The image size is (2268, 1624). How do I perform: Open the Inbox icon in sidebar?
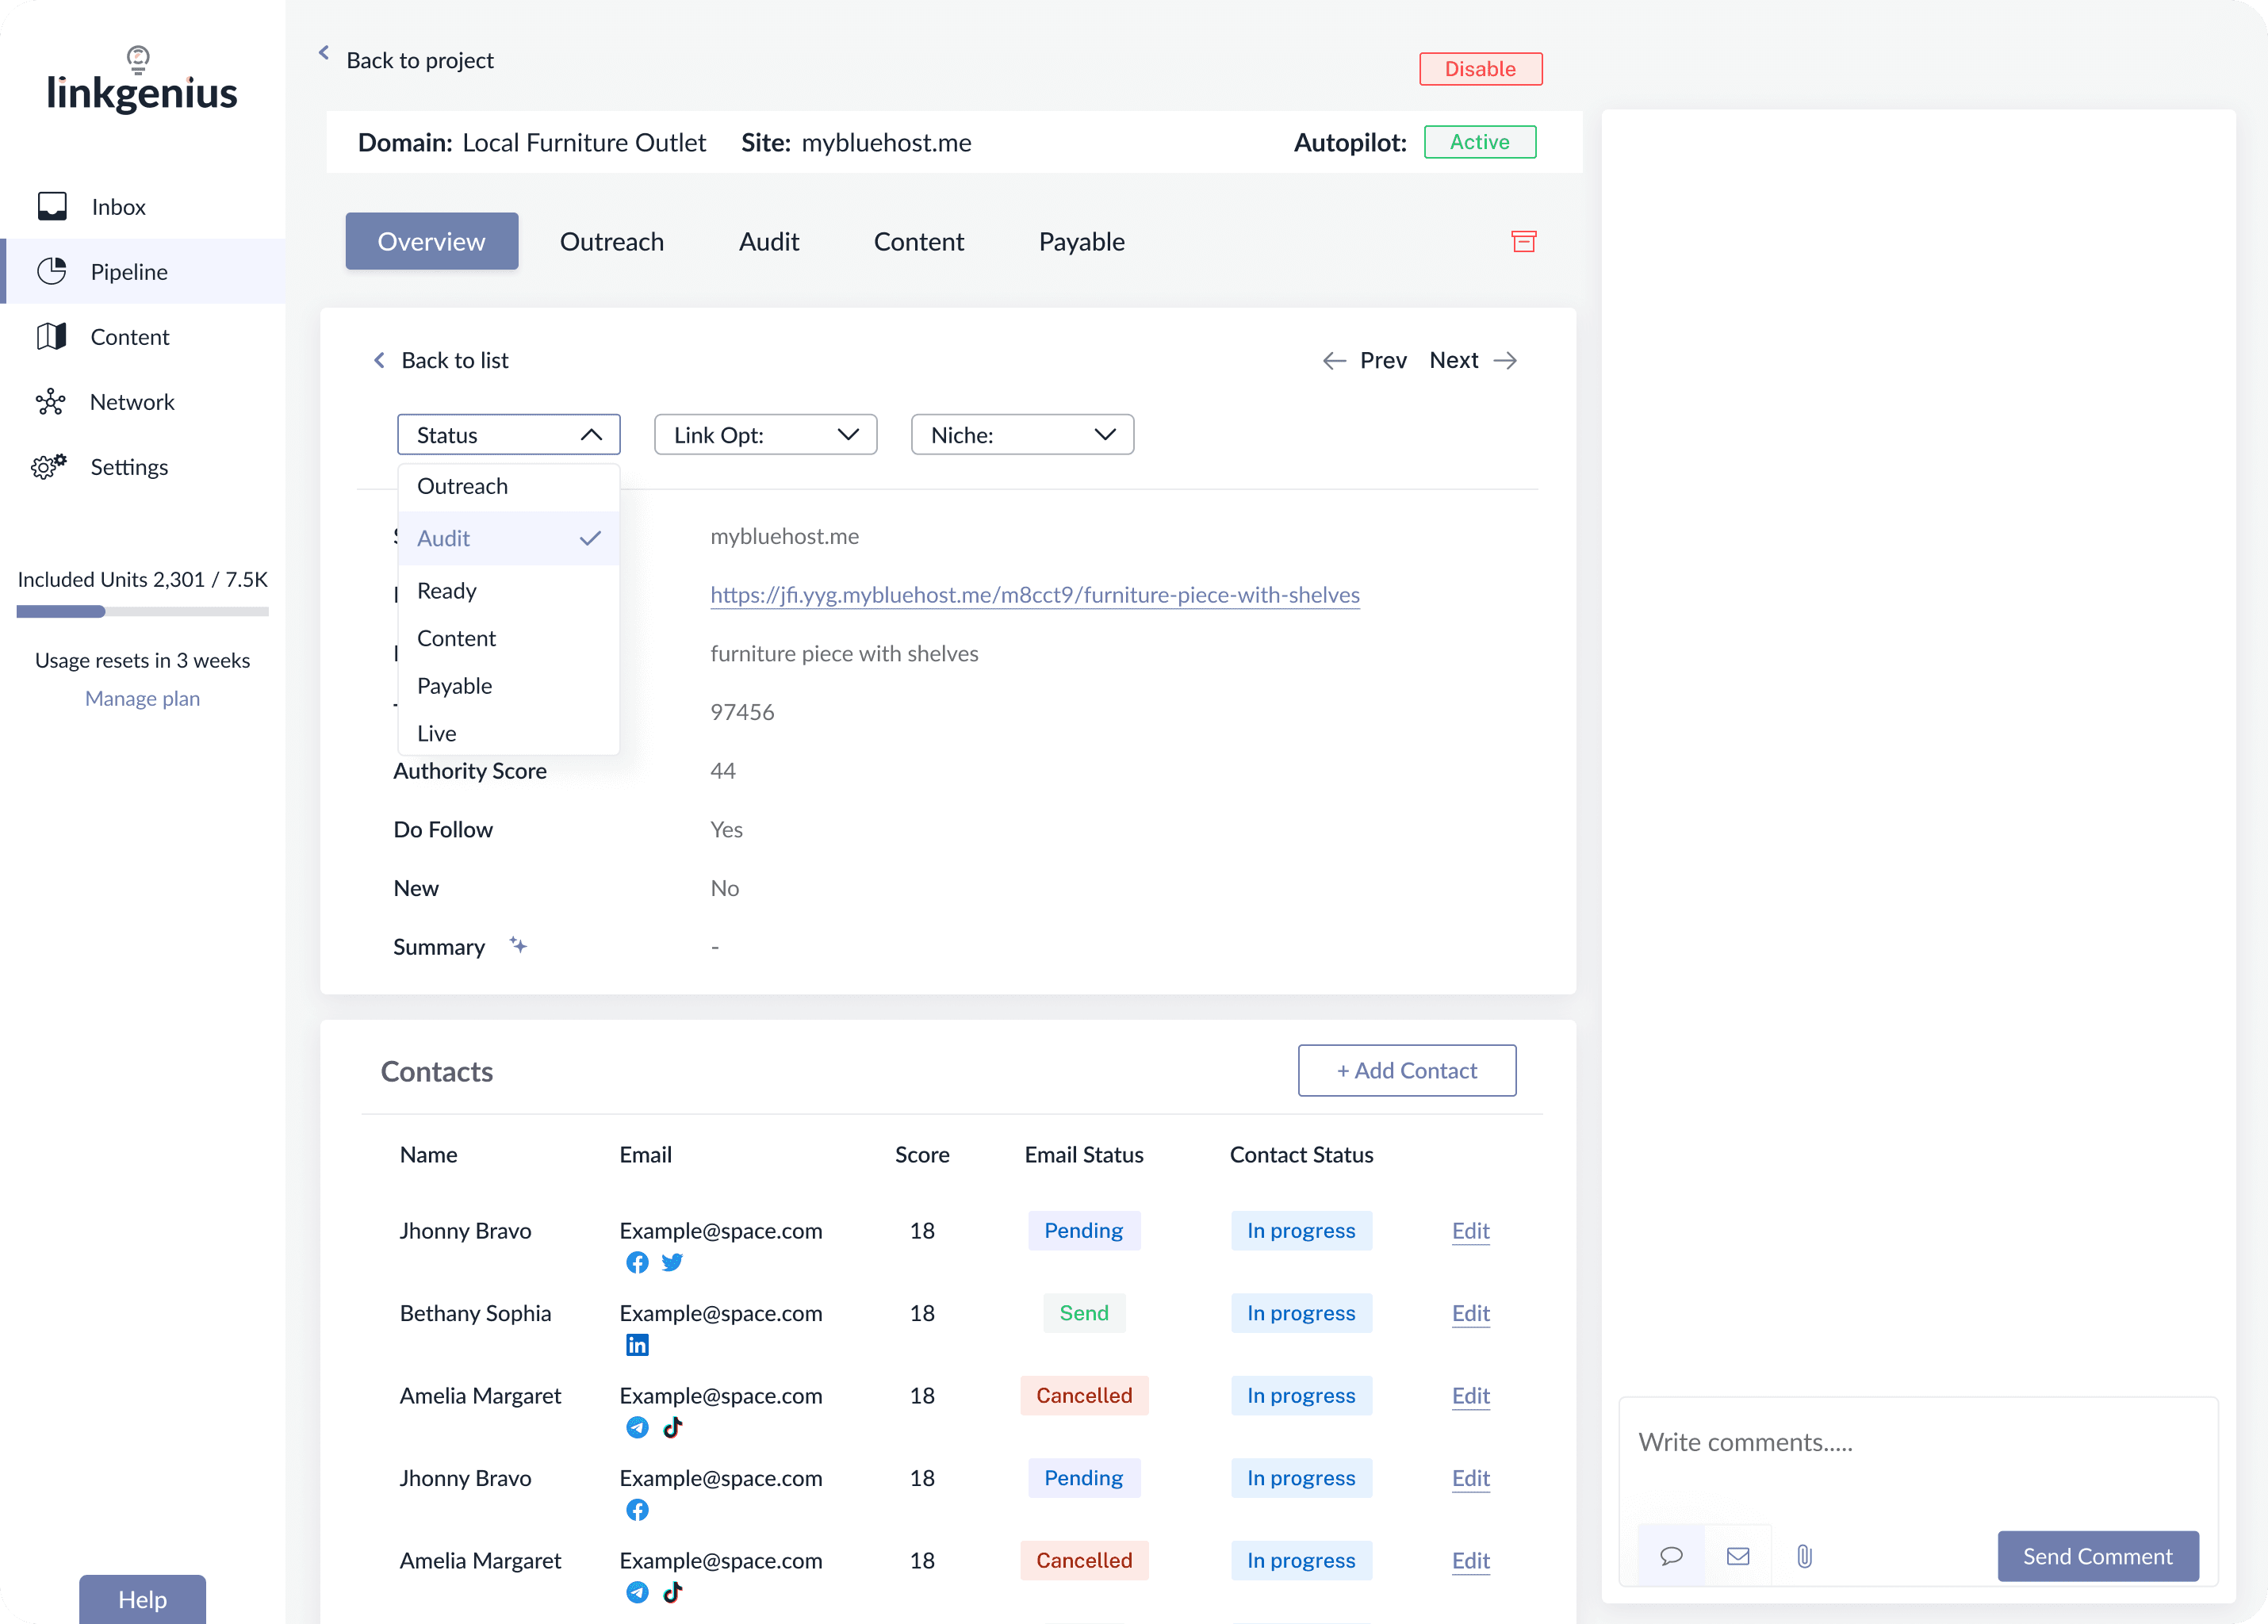pyautogui.click(x=52, y=206)
